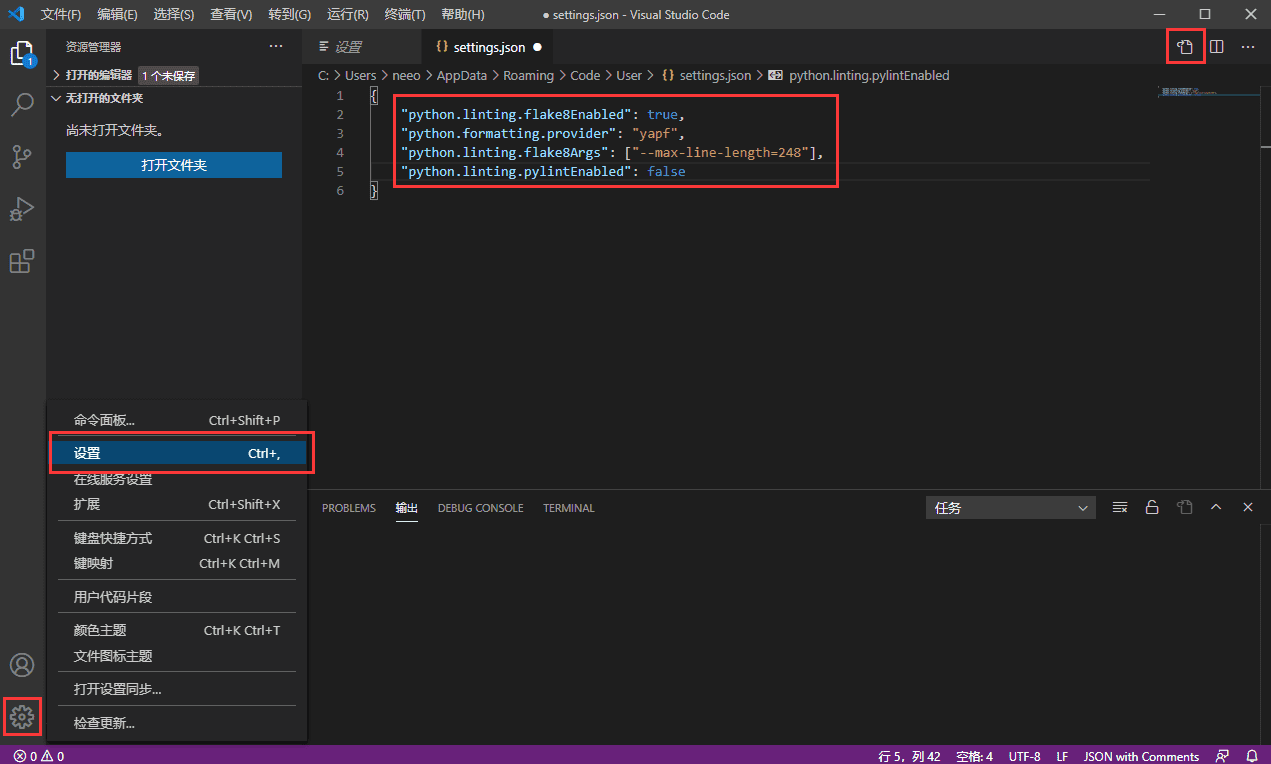Click the 打开文件夹 button

coord(174,165)
